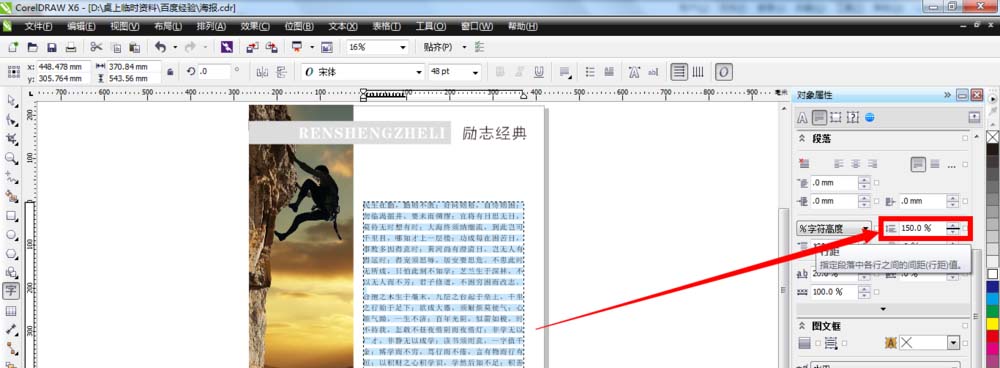Select the Polygon tool in toolbox

[x=11, y=254]
